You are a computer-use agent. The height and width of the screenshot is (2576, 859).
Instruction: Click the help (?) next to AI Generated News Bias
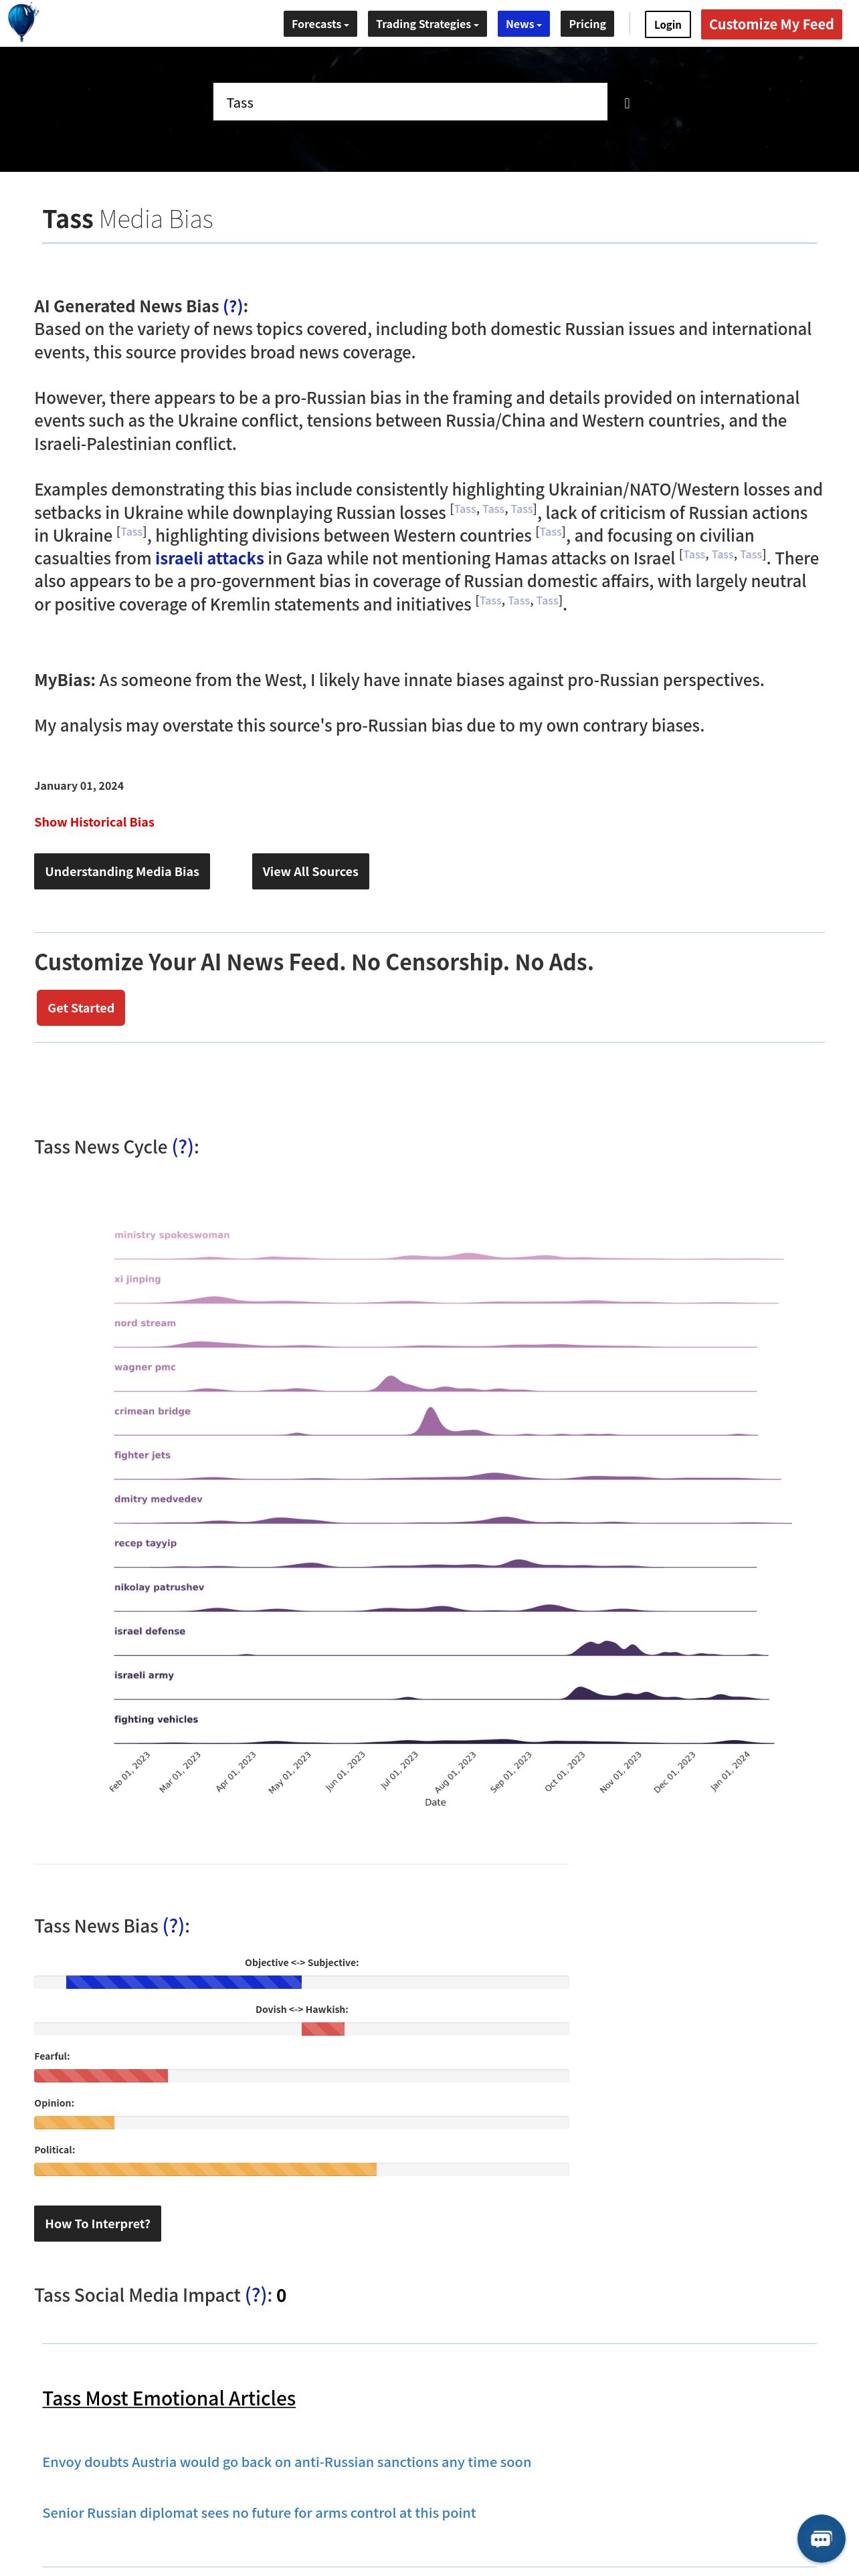point(233,306)
